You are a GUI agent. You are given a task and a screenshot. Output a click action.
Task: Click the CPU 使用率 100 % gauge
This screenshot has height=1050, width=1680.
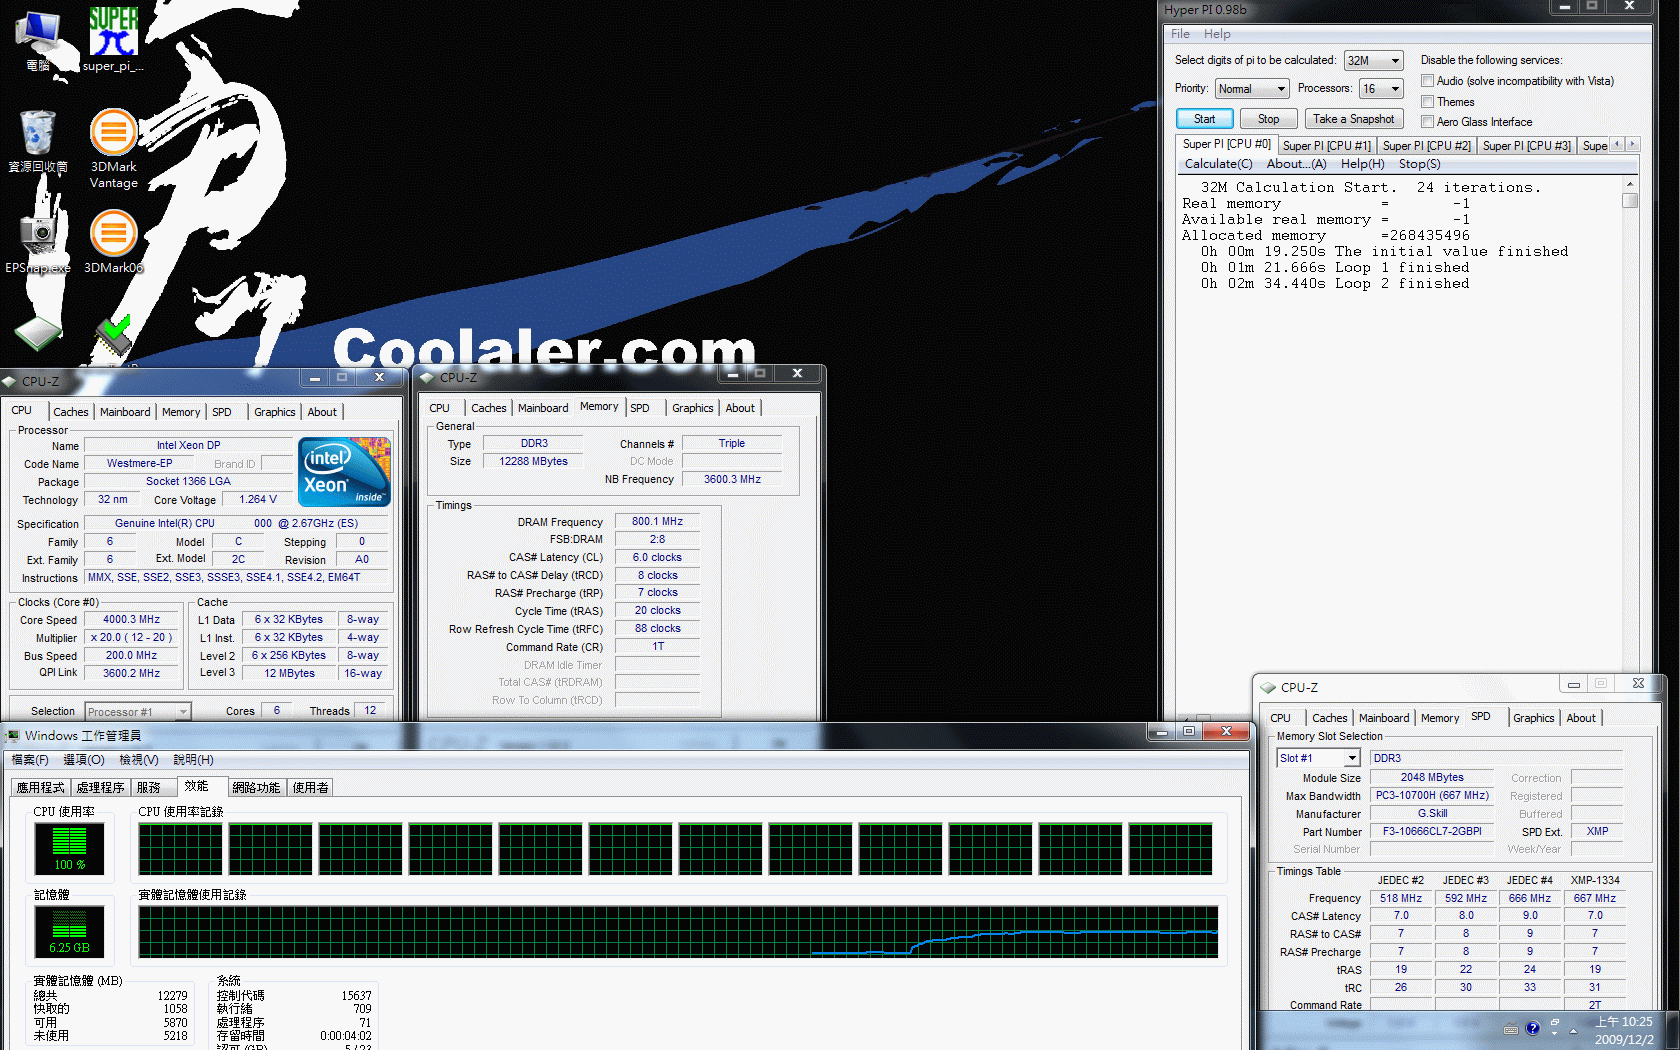(69, 849)
